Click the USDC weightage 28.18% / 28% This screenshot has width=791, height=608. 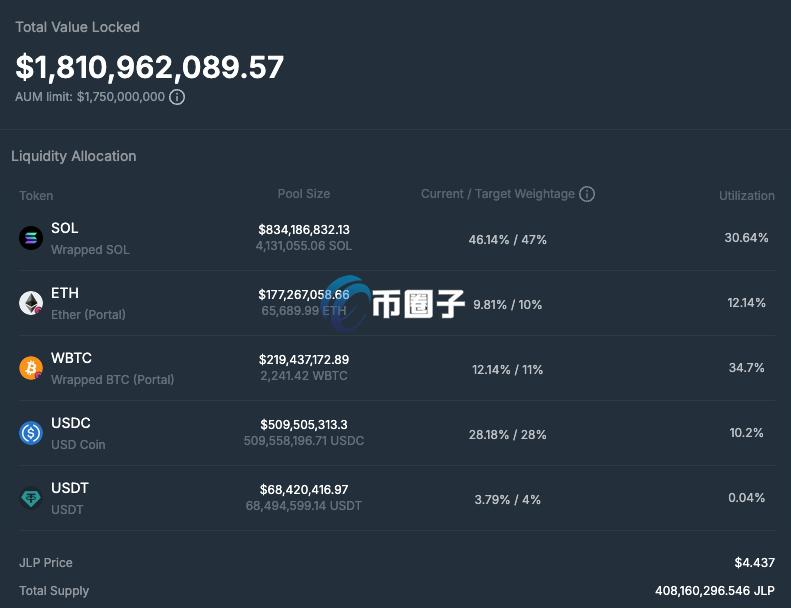(507, 435)
